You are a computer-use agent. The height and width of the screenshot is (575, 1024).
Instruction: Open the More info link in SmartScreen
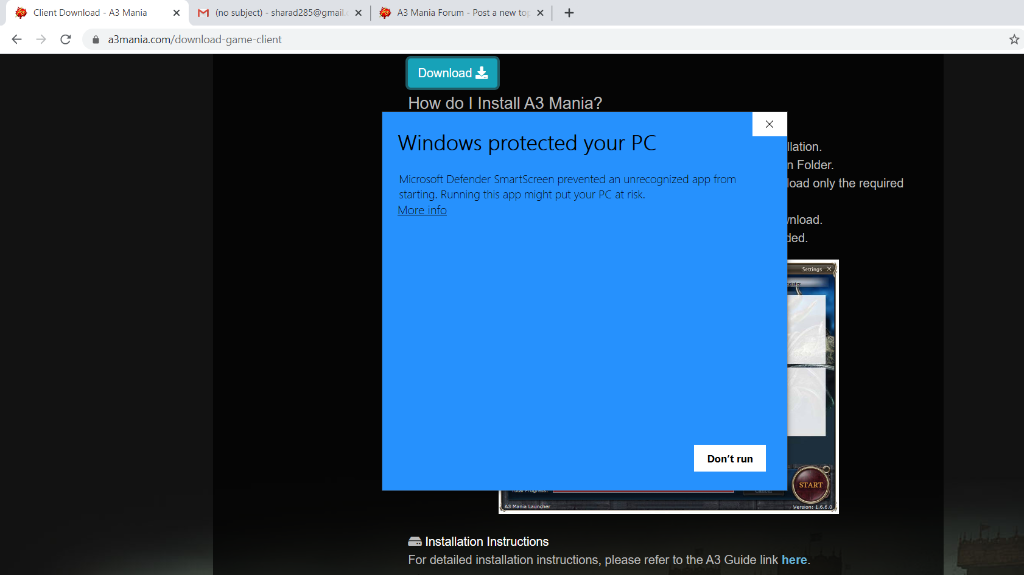[x=422, y=210]
